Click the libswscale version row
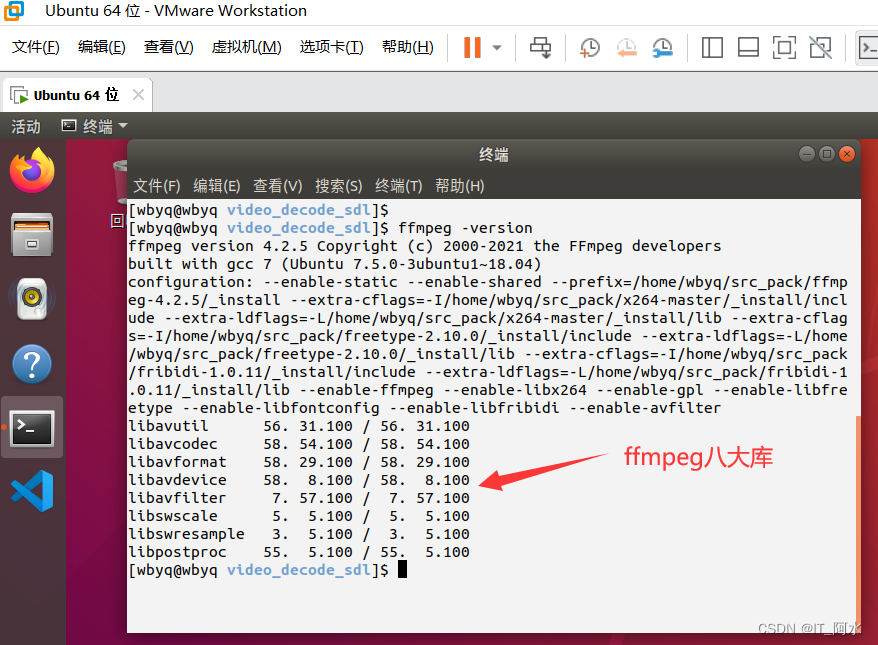 (x=299, y=516)
